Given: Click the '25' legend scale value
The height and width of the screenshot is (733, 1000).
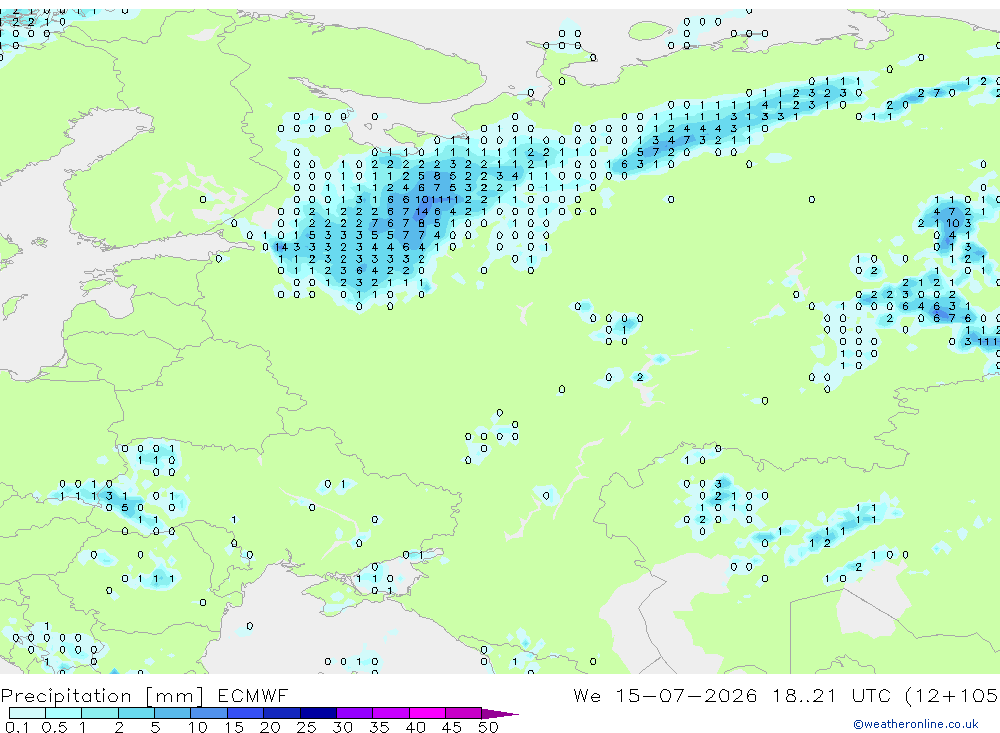Looking at the screenshot, I should pos(306,727).
